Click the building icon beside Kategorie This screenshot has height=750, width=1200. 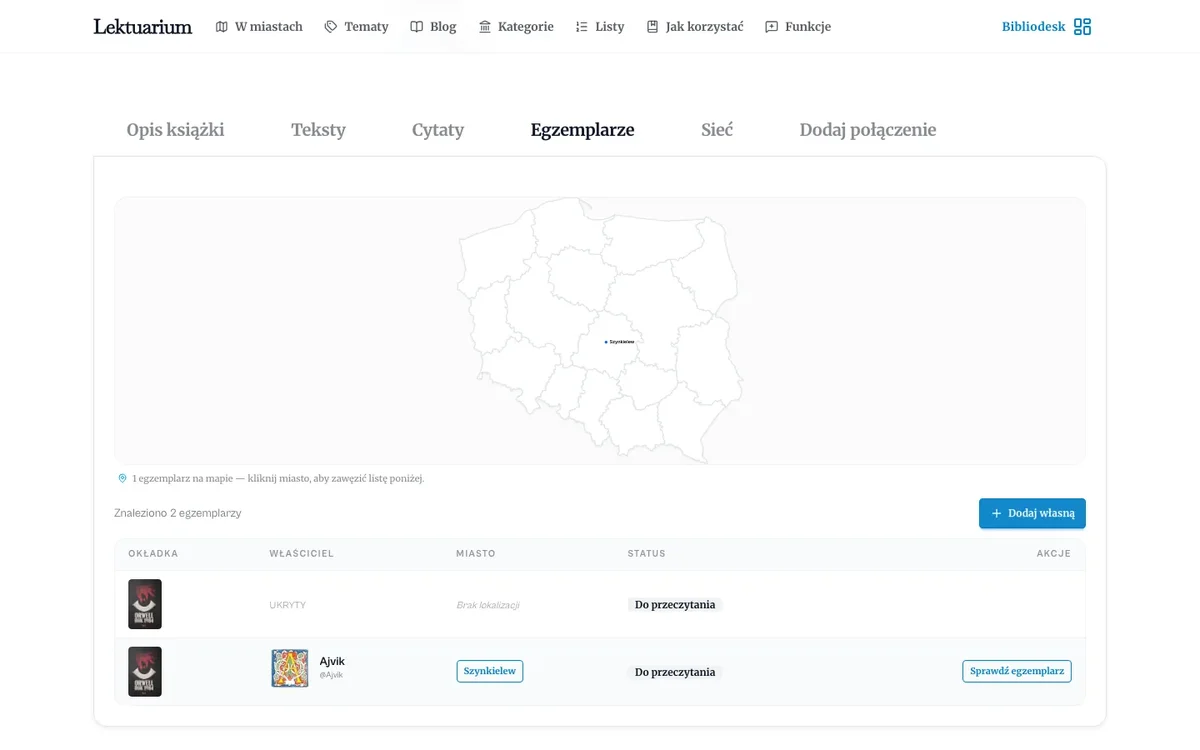485,27
